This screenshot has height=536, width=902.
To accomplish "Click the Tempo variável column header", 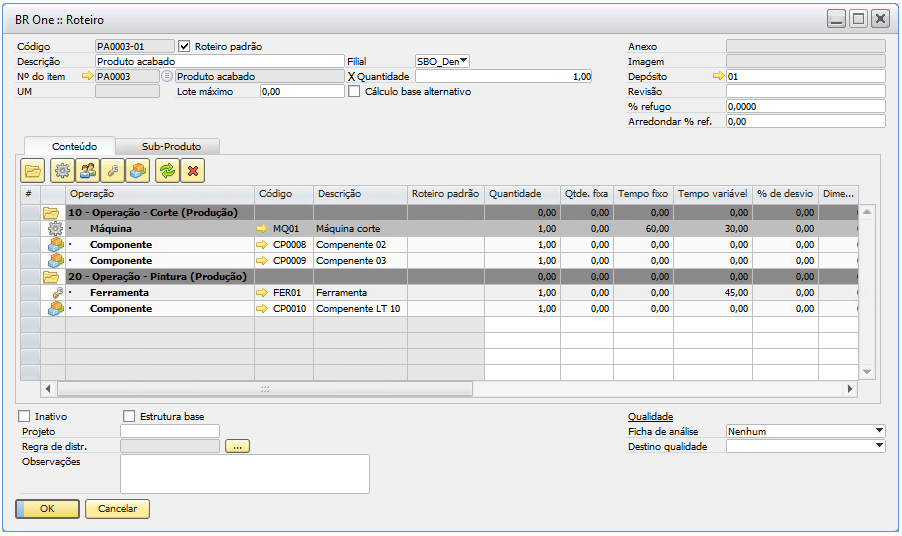I will (713, 194).
